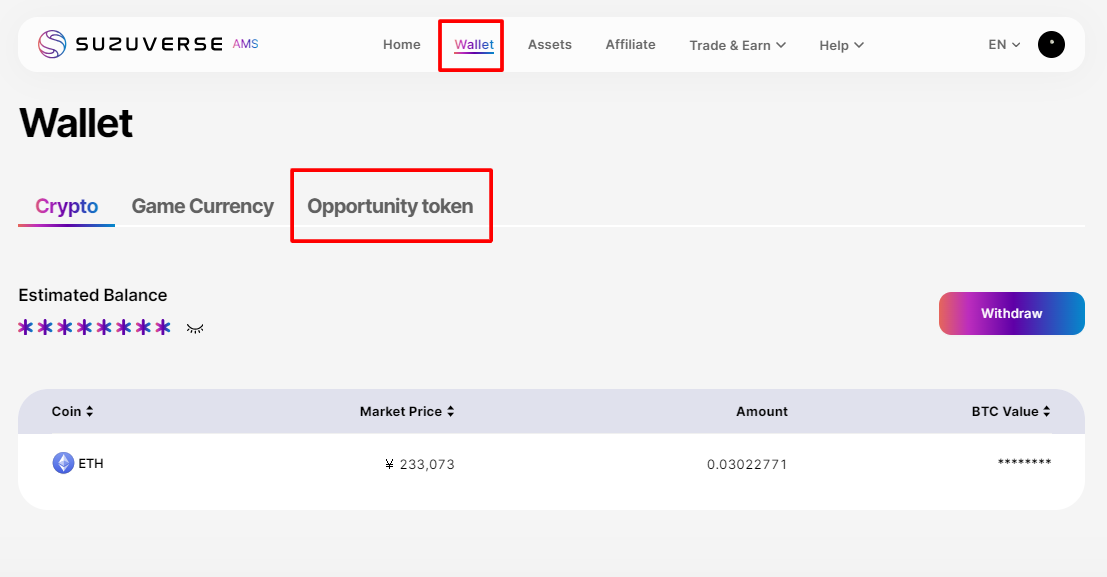This screenshot has width=1107, height=577.
Task: Select the ETH row amount 0.03022771
Action: coord(746,464)
